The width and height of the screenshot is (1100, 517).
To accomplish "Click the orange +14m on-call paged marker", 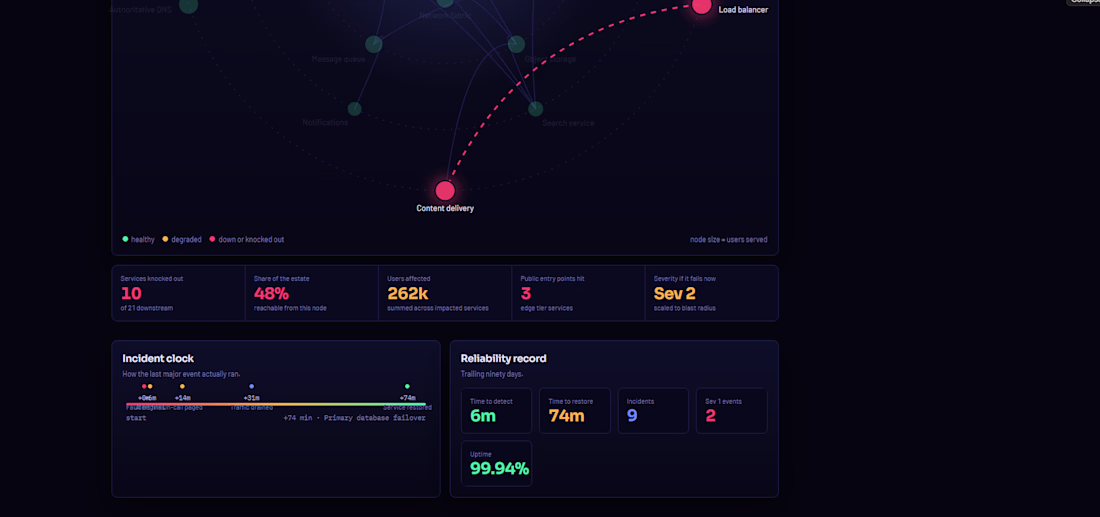I will click(x=182, y=387).
